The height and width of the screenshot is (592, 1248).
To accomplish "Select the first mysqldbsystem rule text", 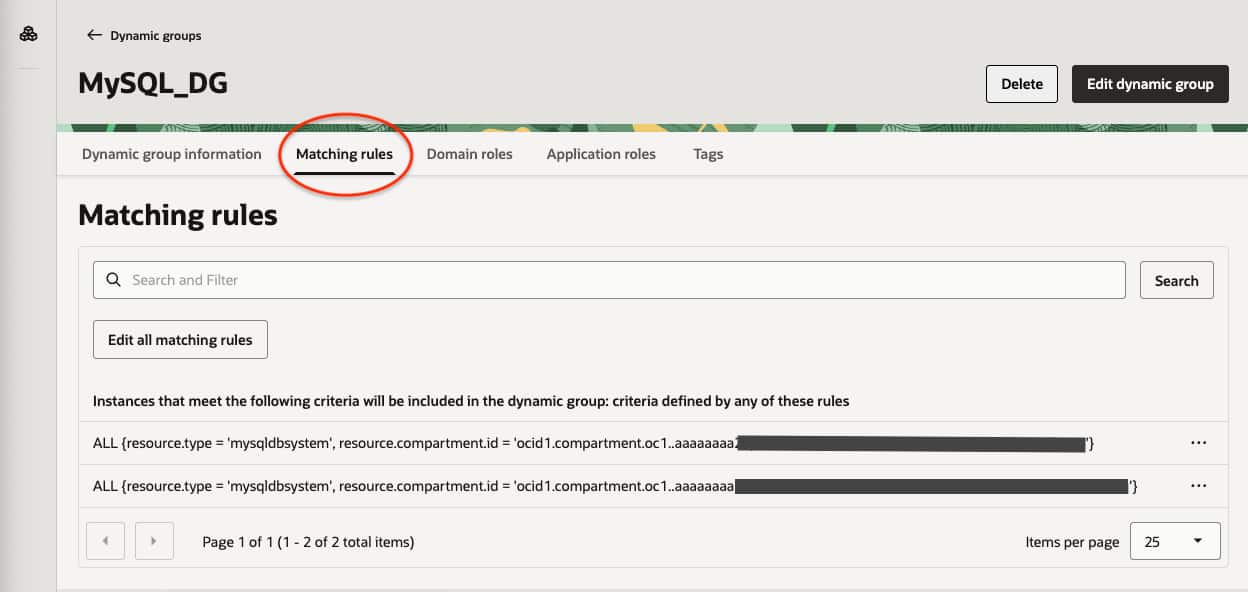I will [x=594, y=443].
